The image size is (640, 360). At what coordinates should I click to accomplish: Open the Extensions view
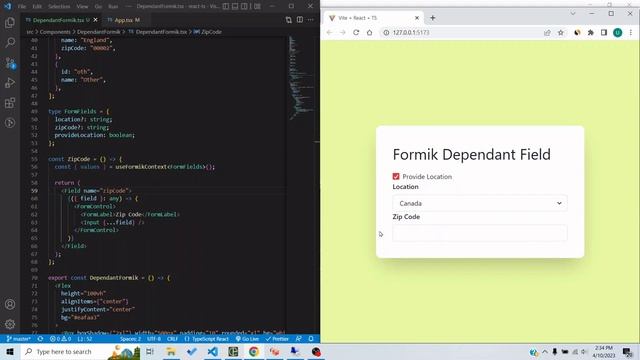10,102
